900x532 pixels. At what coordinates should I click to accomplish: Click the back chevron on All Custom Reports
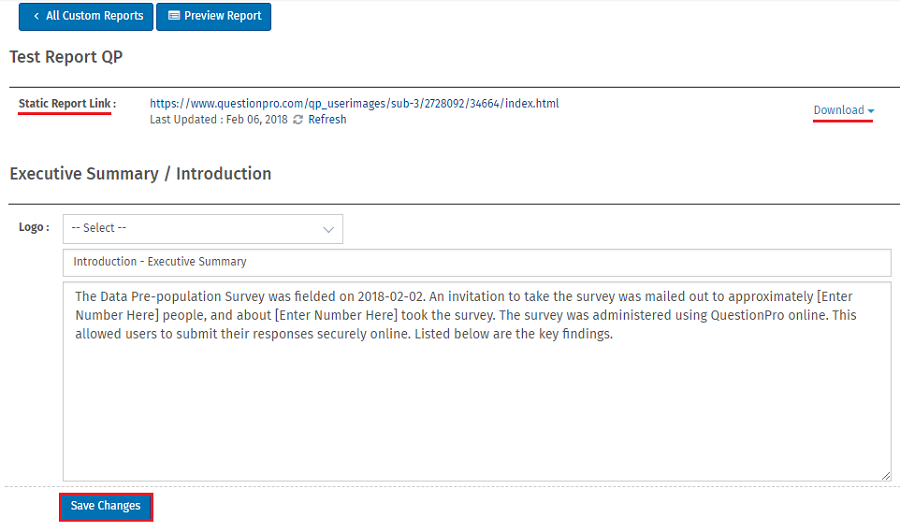(x=36, y=16)
